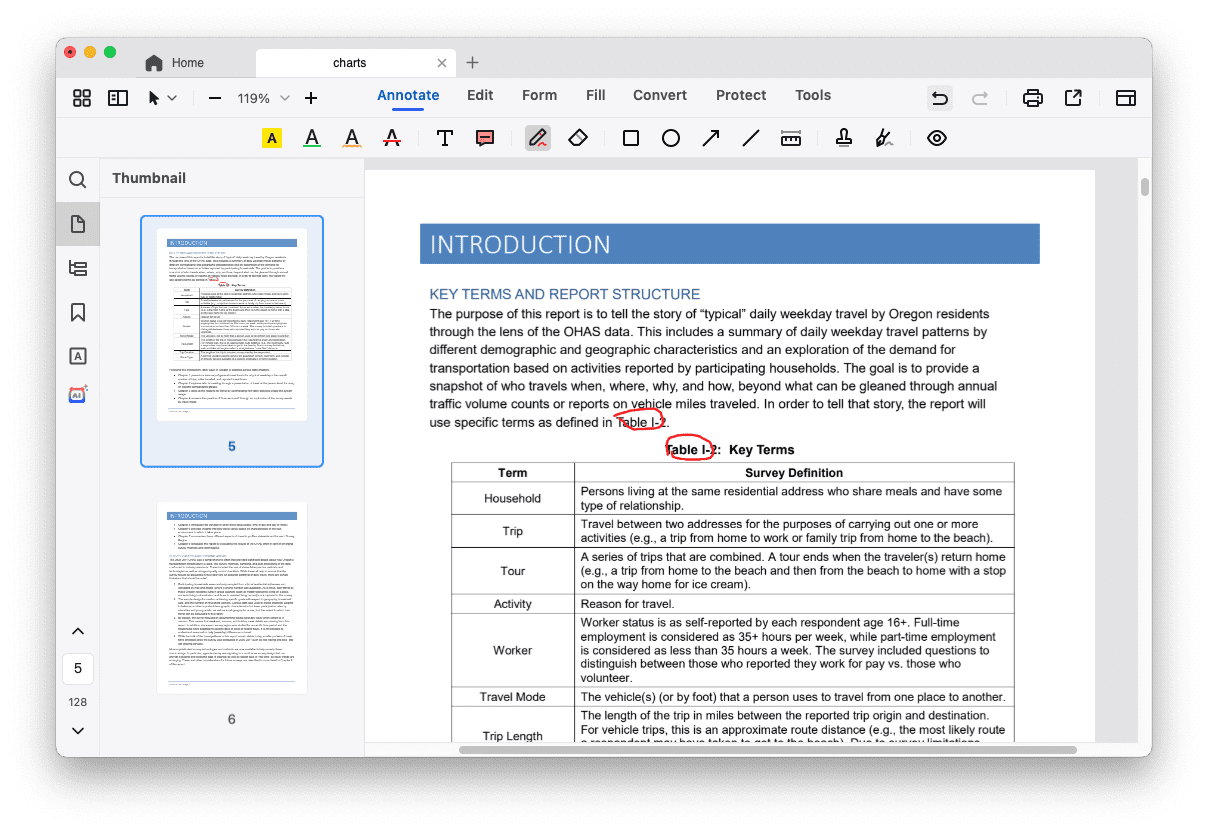Select the arrow annotation tool
This screenshot has width=1208, height=831.
[710, 137]
